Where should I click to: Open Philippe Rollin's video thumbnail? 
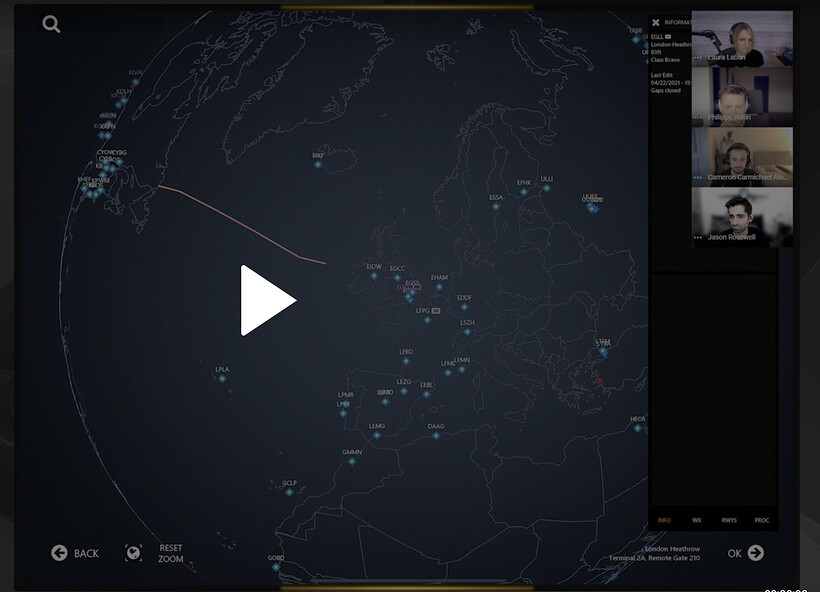coord(742,98)
